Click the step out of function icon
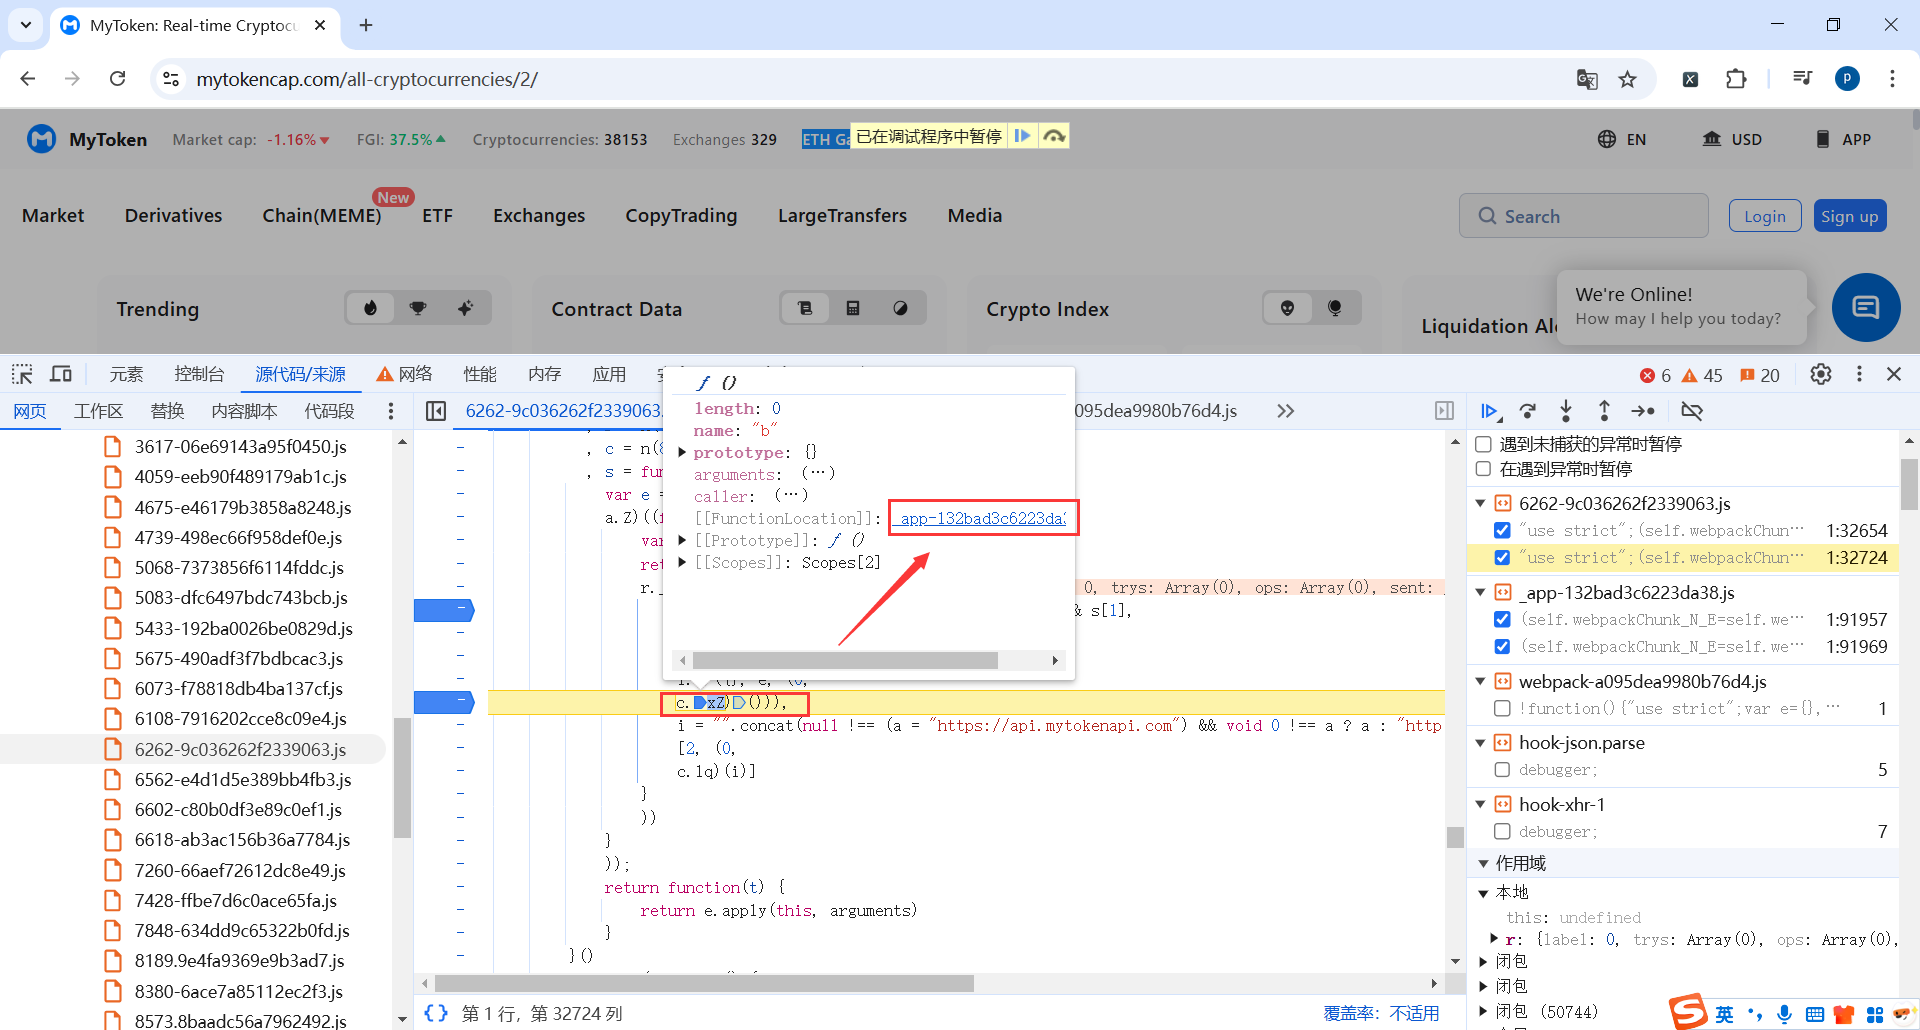Viewport: 1920px width, 1030px height. (1604, 411)
